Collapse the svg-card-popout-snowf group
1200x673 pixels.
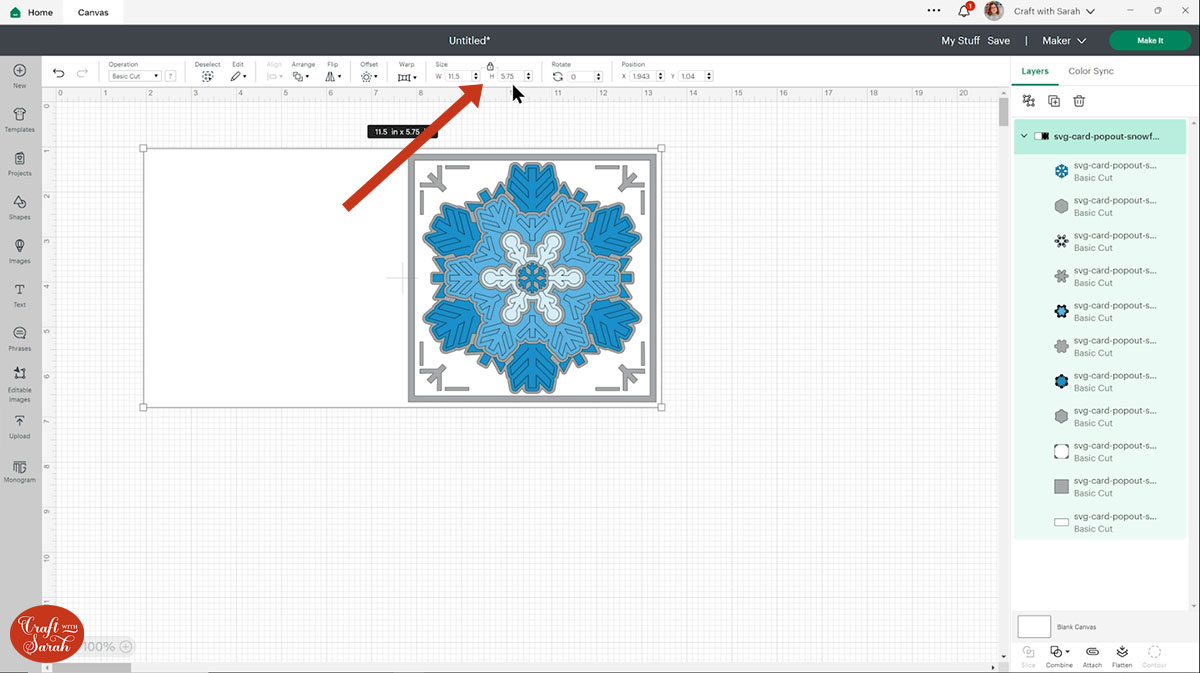coord(1024,136)
